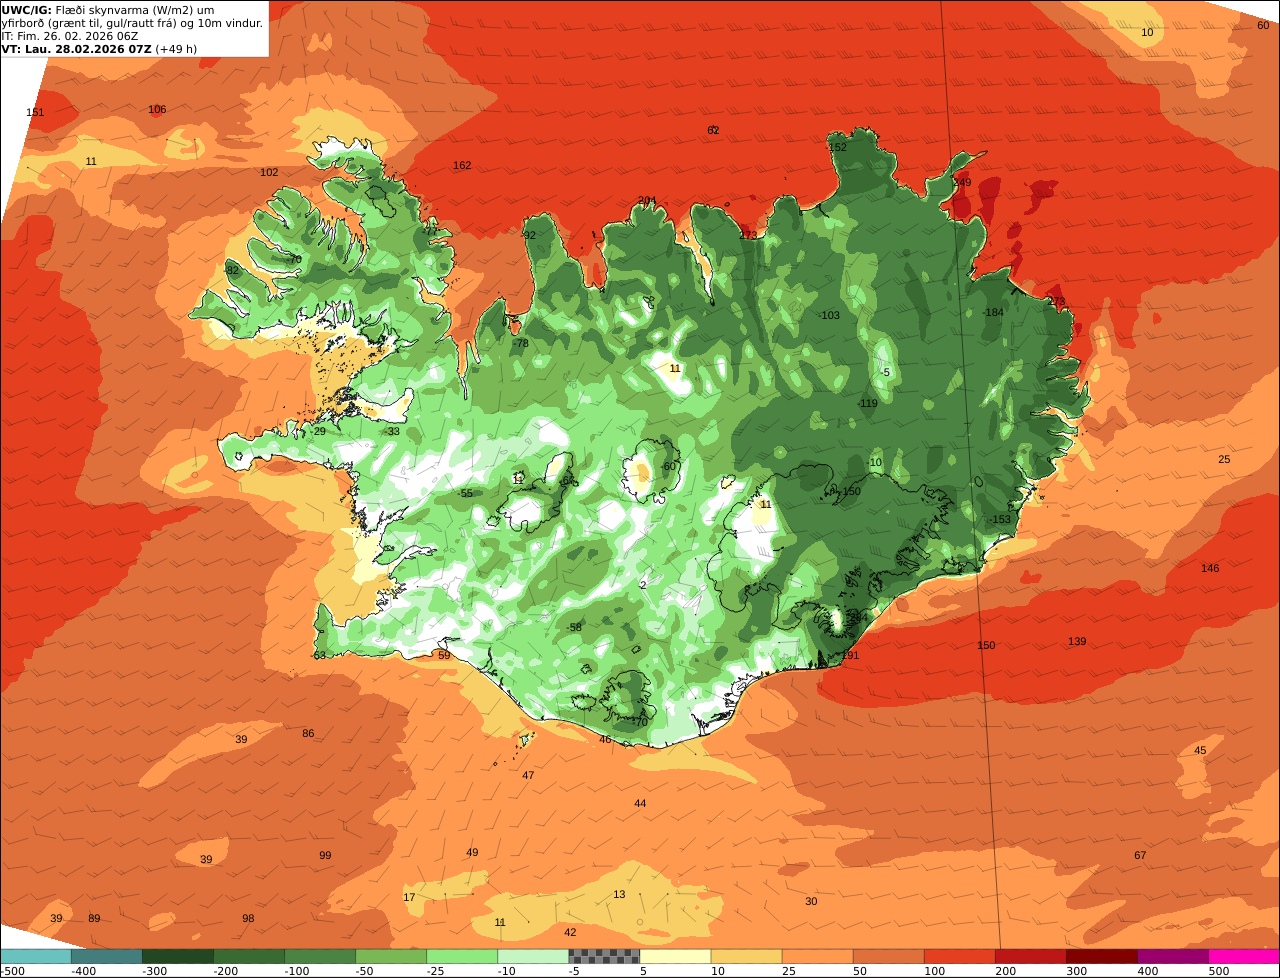This screenshot has height=978, width=1280.
Task: Pick the dark red 300 to 400 legend swatch
Action: (x=1101, y=956)
